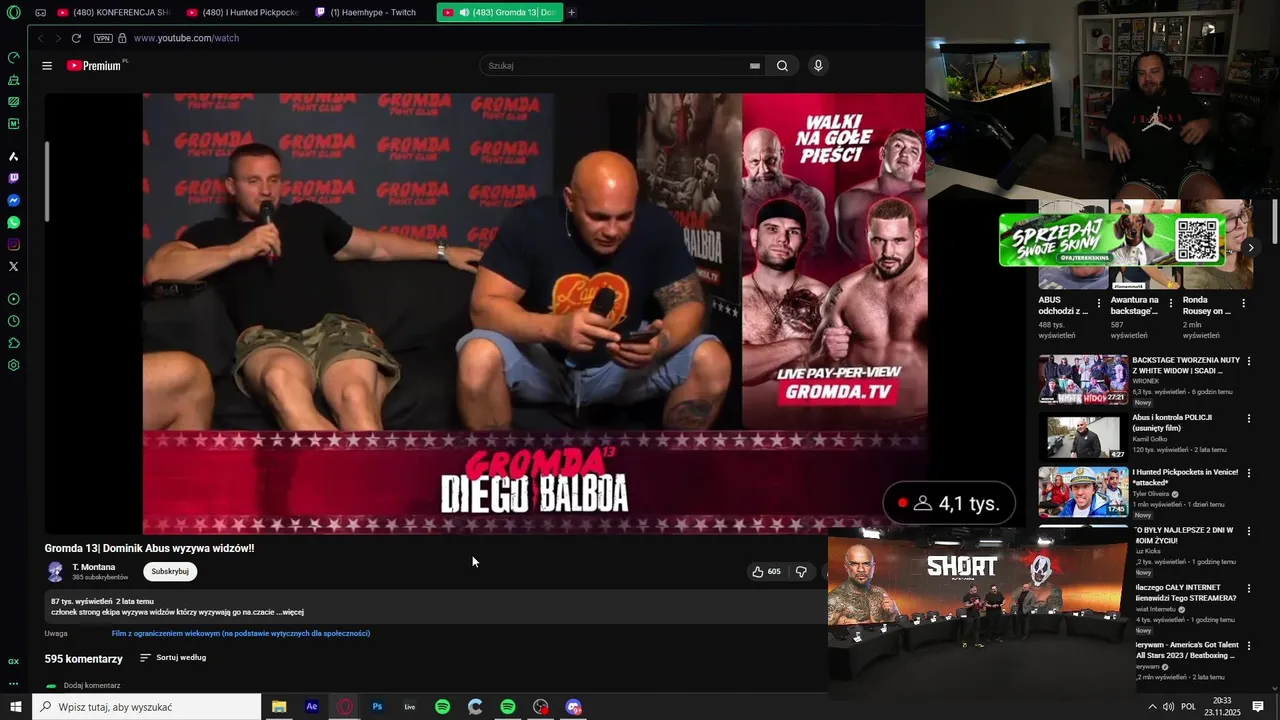Open options for Abus i kontrola POLICJI
The image size is (1280, 720).
coord(1249,418)
